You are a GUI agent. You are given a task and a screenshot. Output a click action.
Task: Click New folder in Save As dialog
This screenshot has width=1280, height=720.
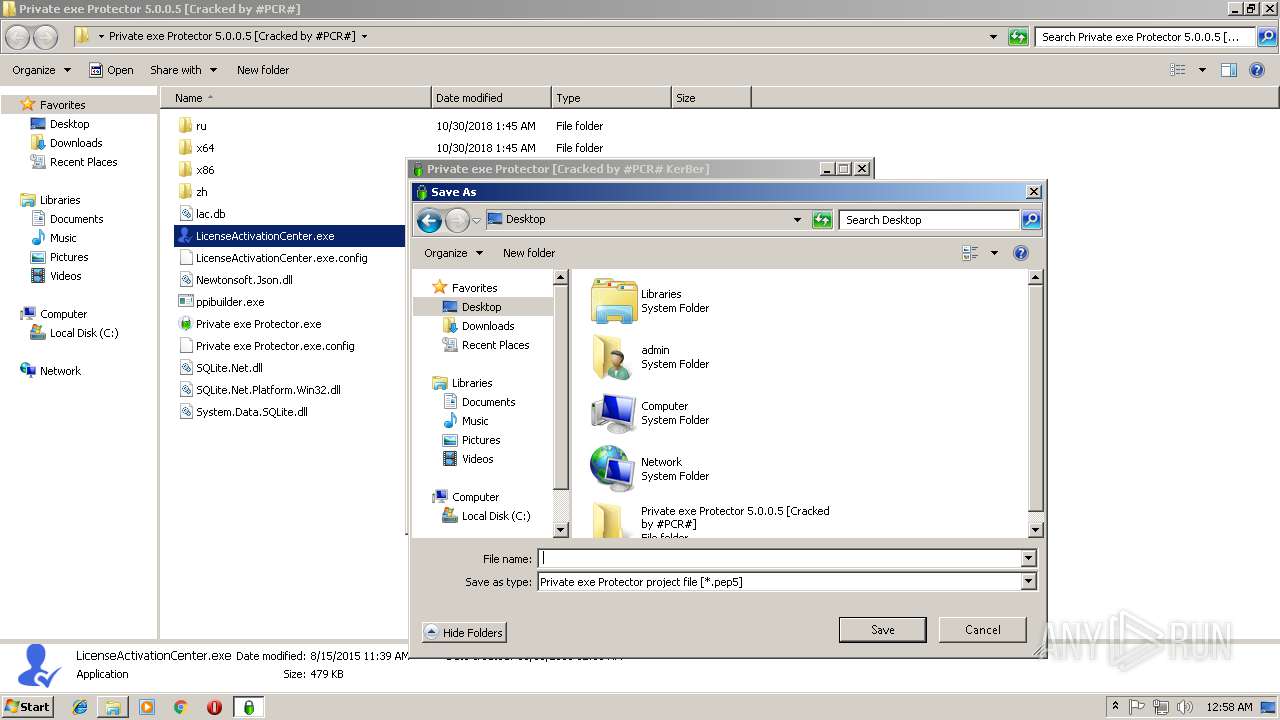point(529,253)
